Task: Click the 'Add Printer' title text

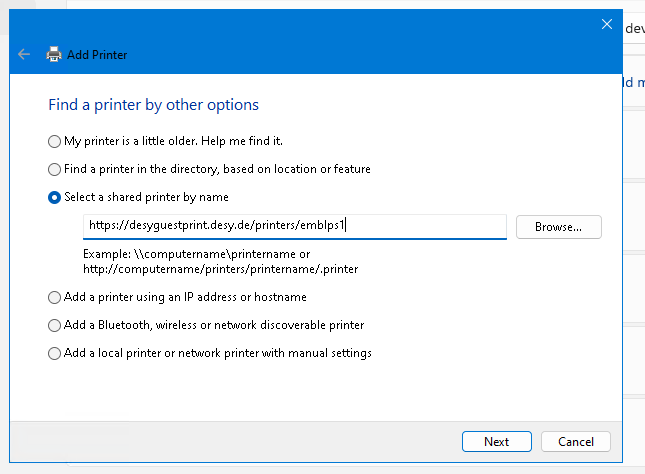Action: 97,55
